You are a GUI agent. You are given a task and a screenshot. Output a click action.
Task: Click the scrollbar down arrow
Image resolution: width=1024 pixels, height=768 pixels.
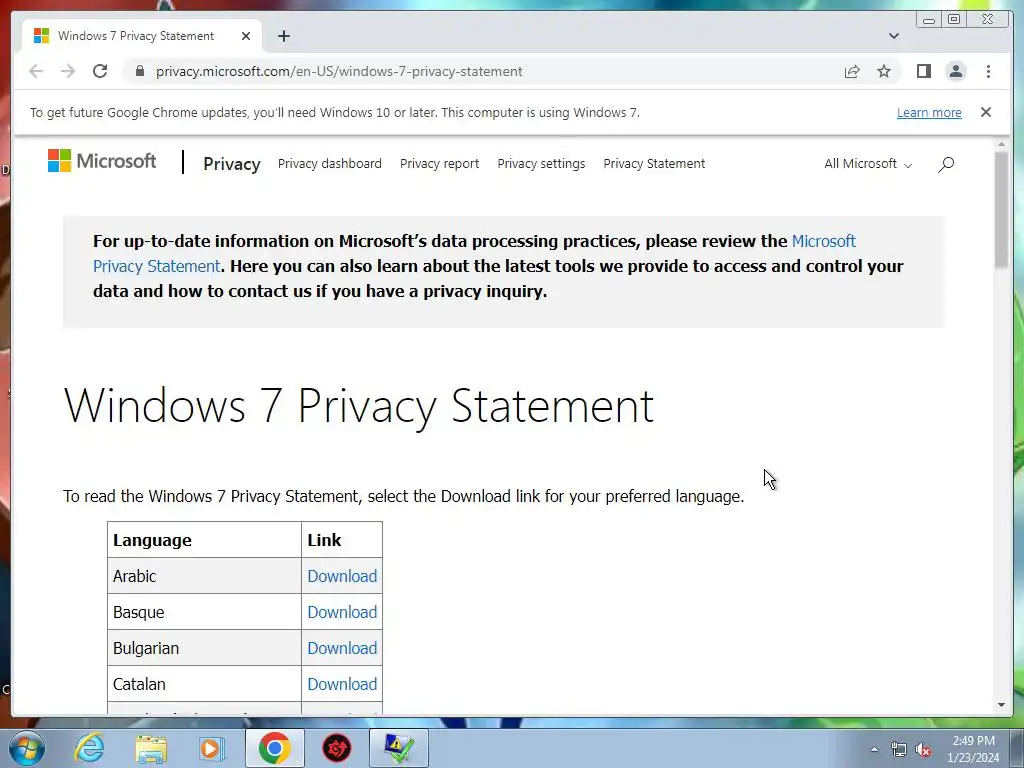[x=1002, y=705]
